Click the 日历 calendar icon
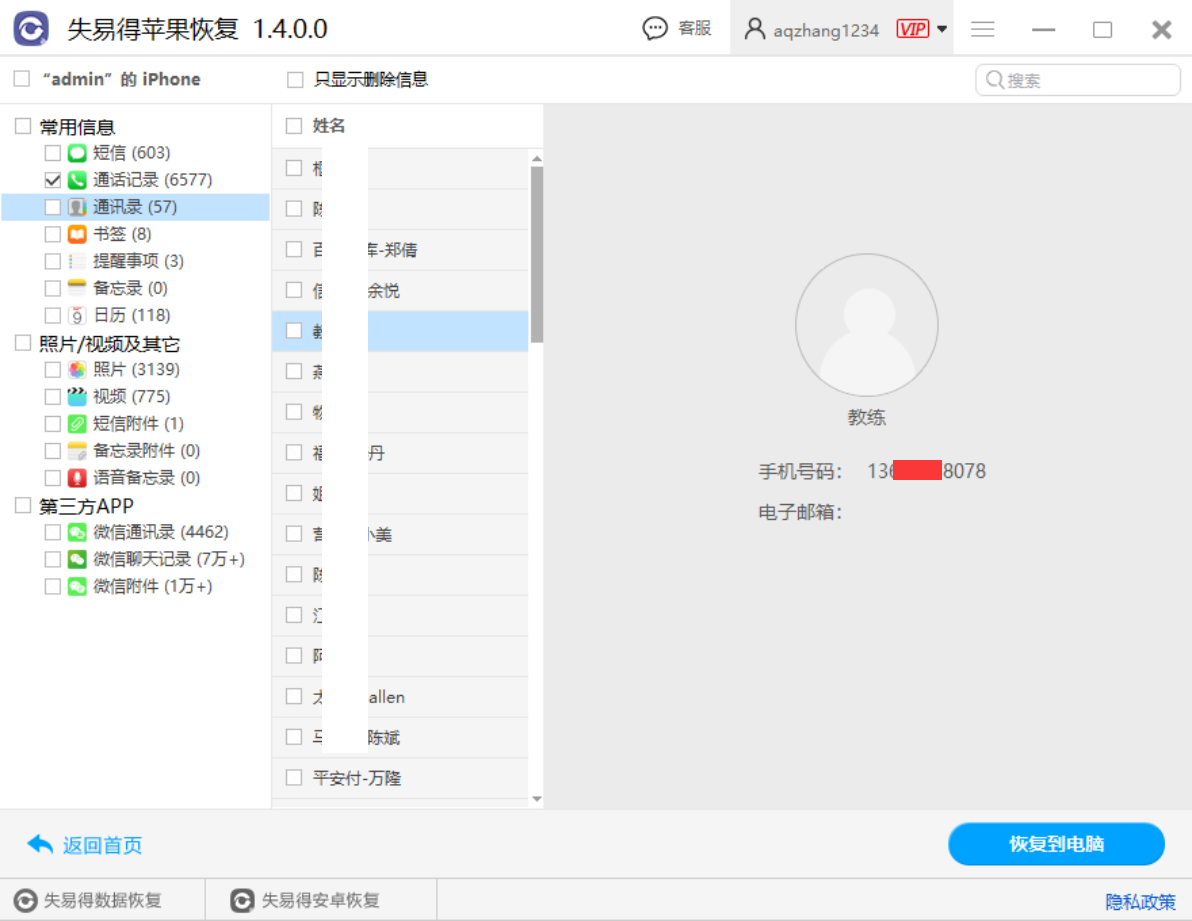Screen dimensions: 1192x921 pos(77,315)
